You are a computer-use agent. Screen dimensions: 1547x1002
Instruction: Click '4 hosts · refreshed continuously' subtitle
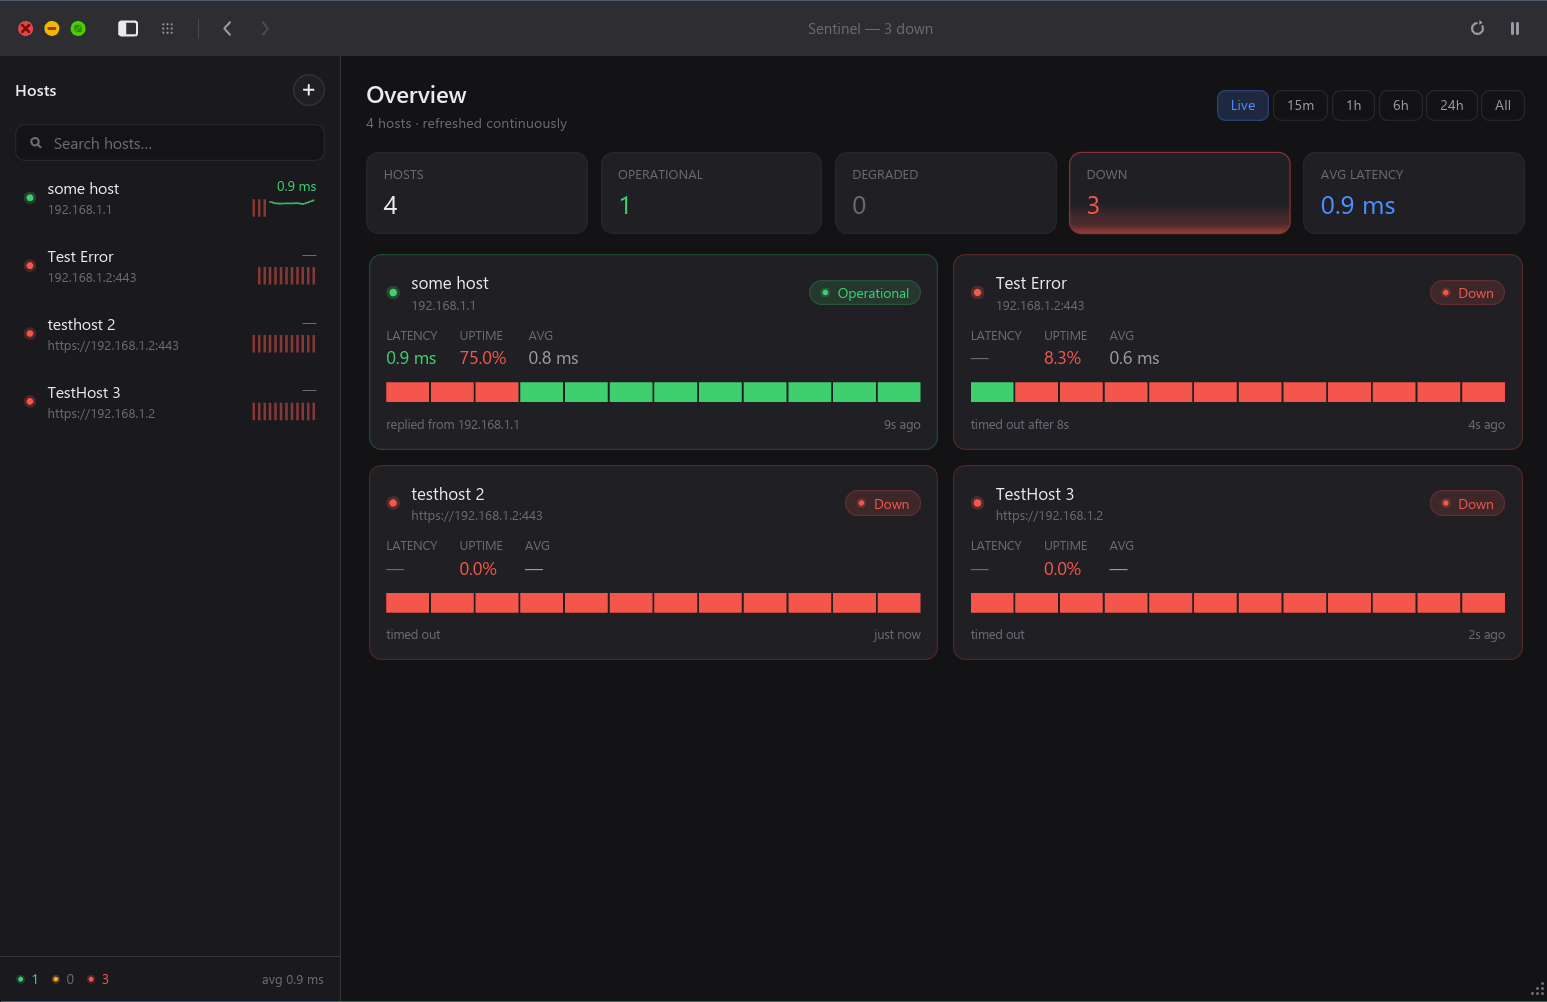(x=466, y=123)
